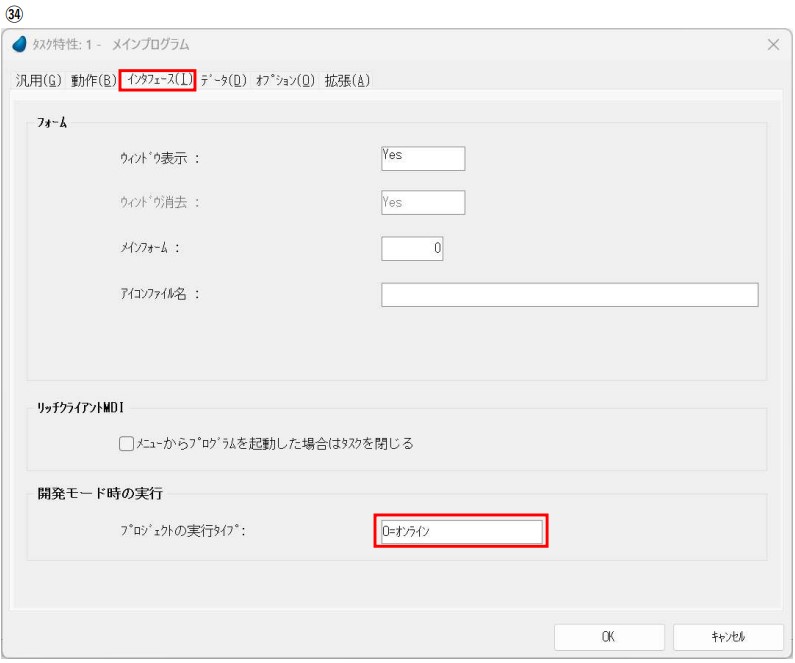
Task: Open the プロジェクトの実行タイプ O=オンライン box
Action: tap(459, 532)
